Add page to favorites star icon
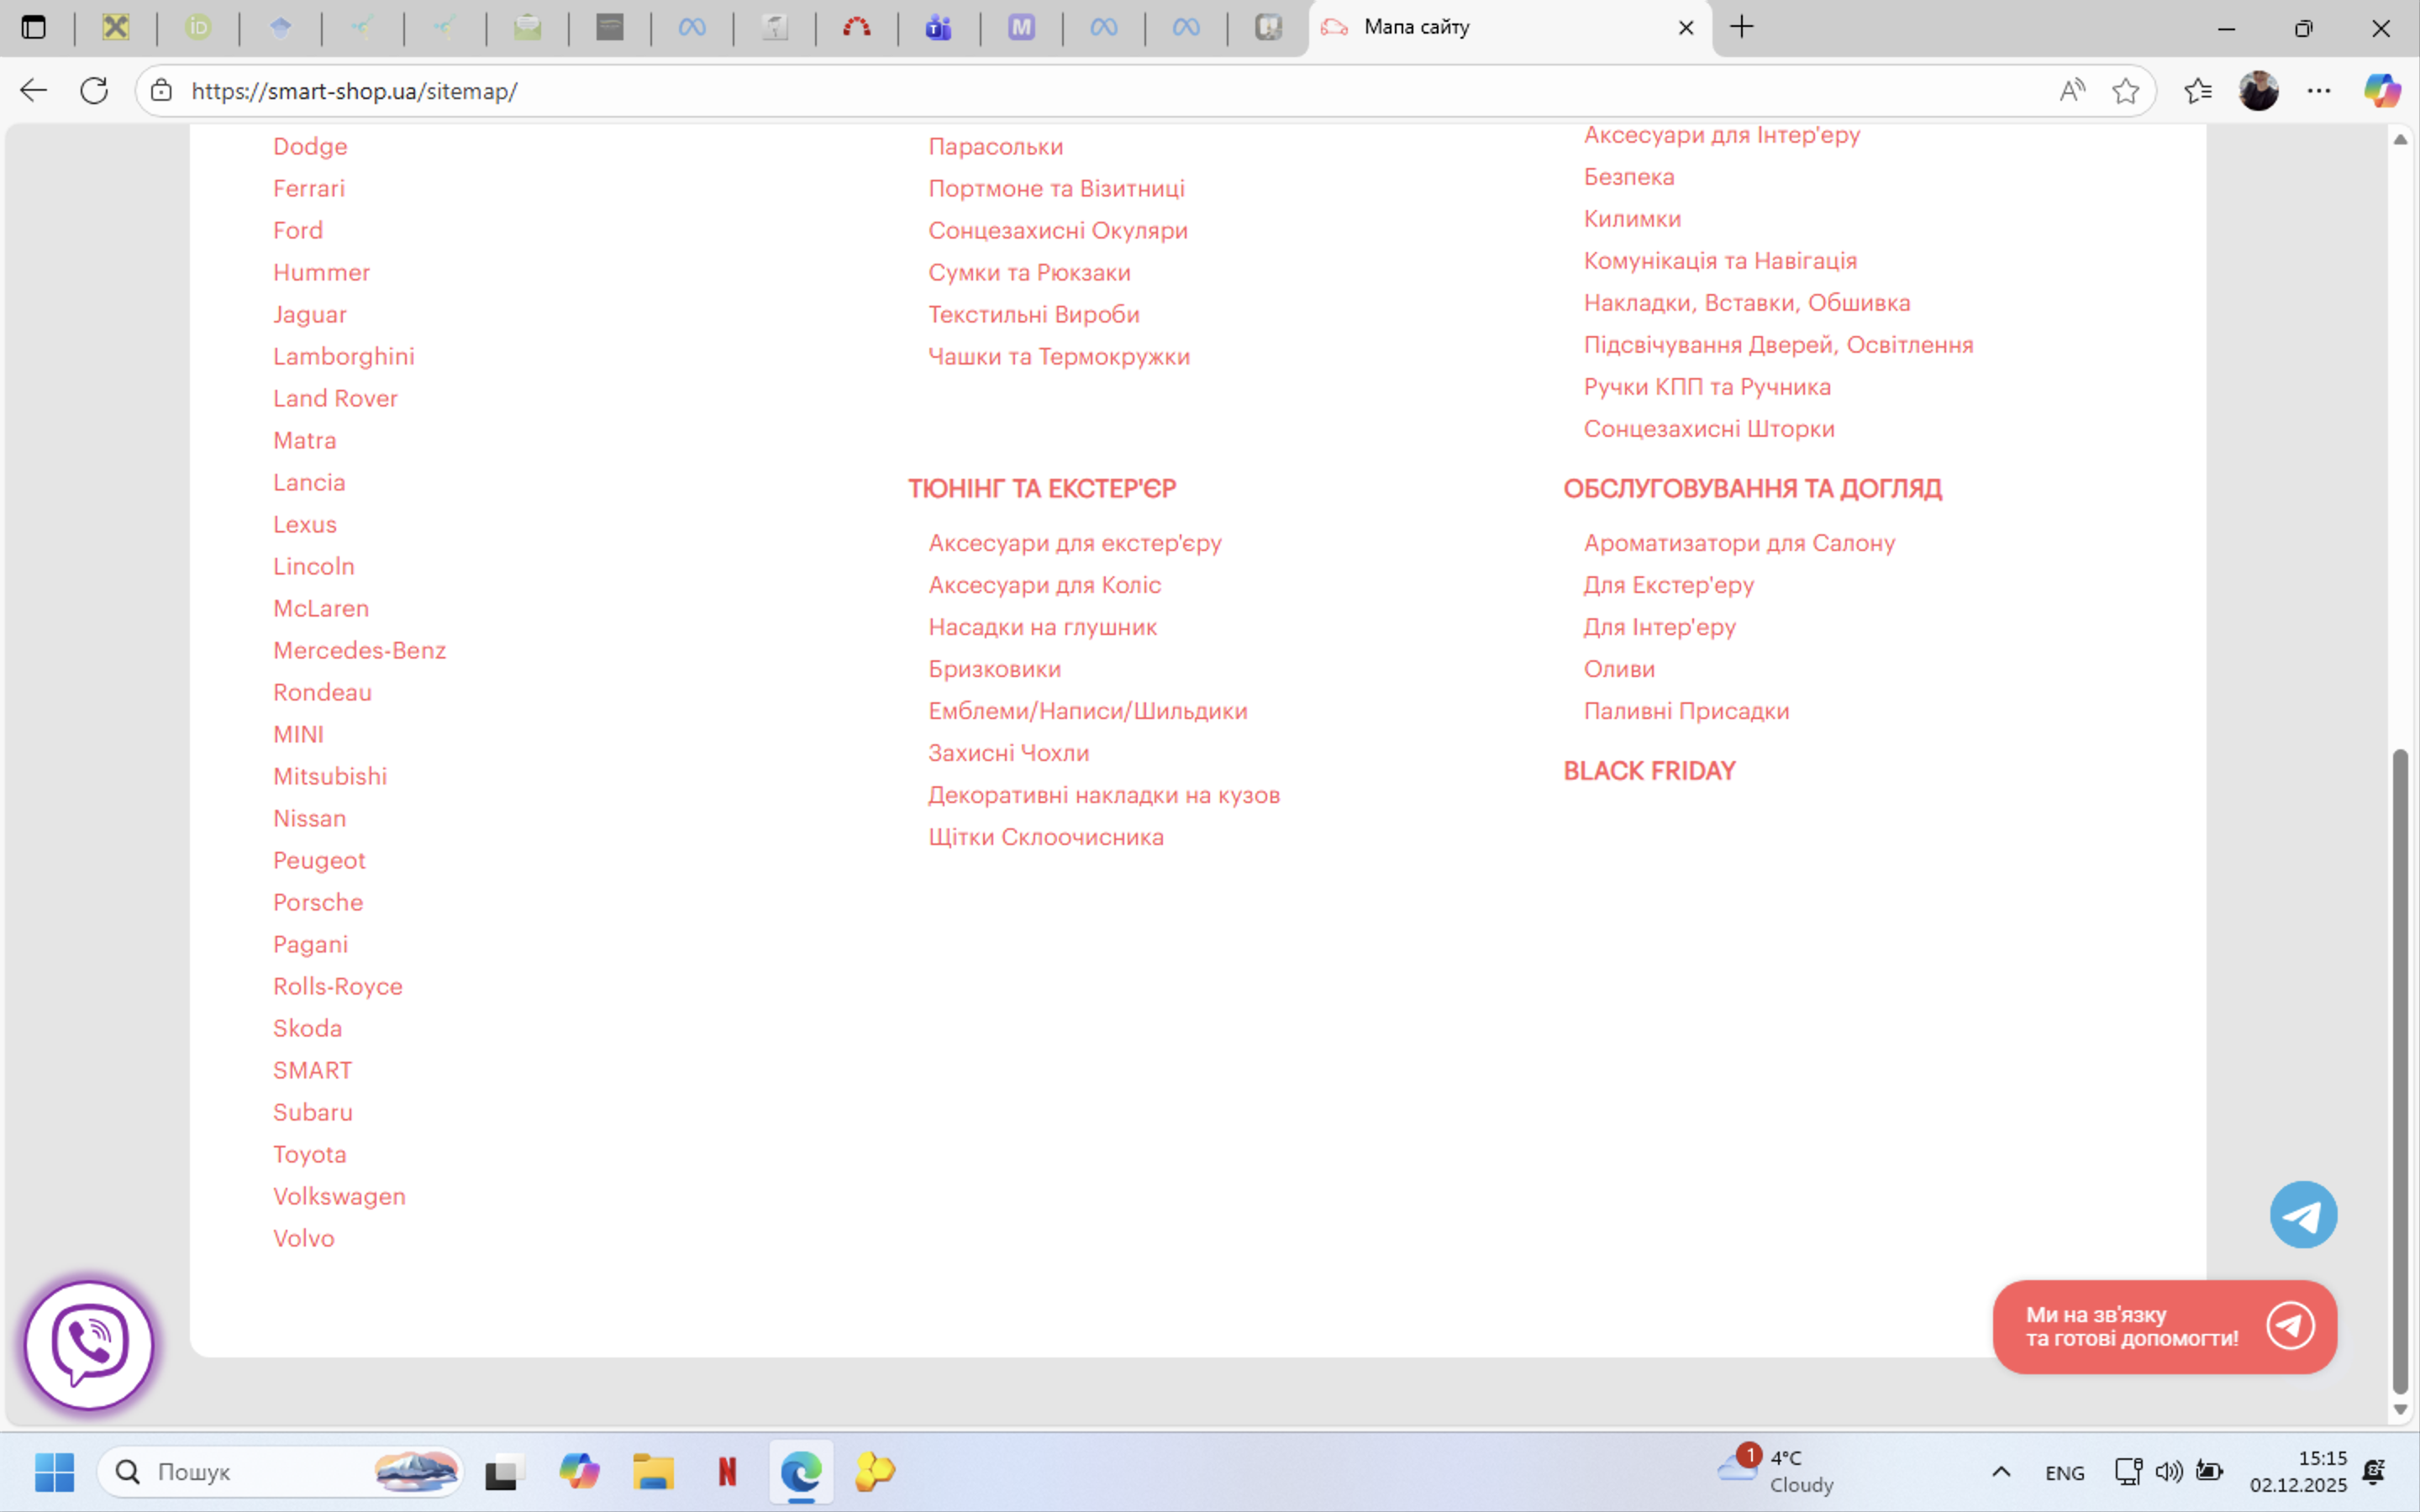This screenshot has height=1512, width=2420. (x=2125, y=91)
